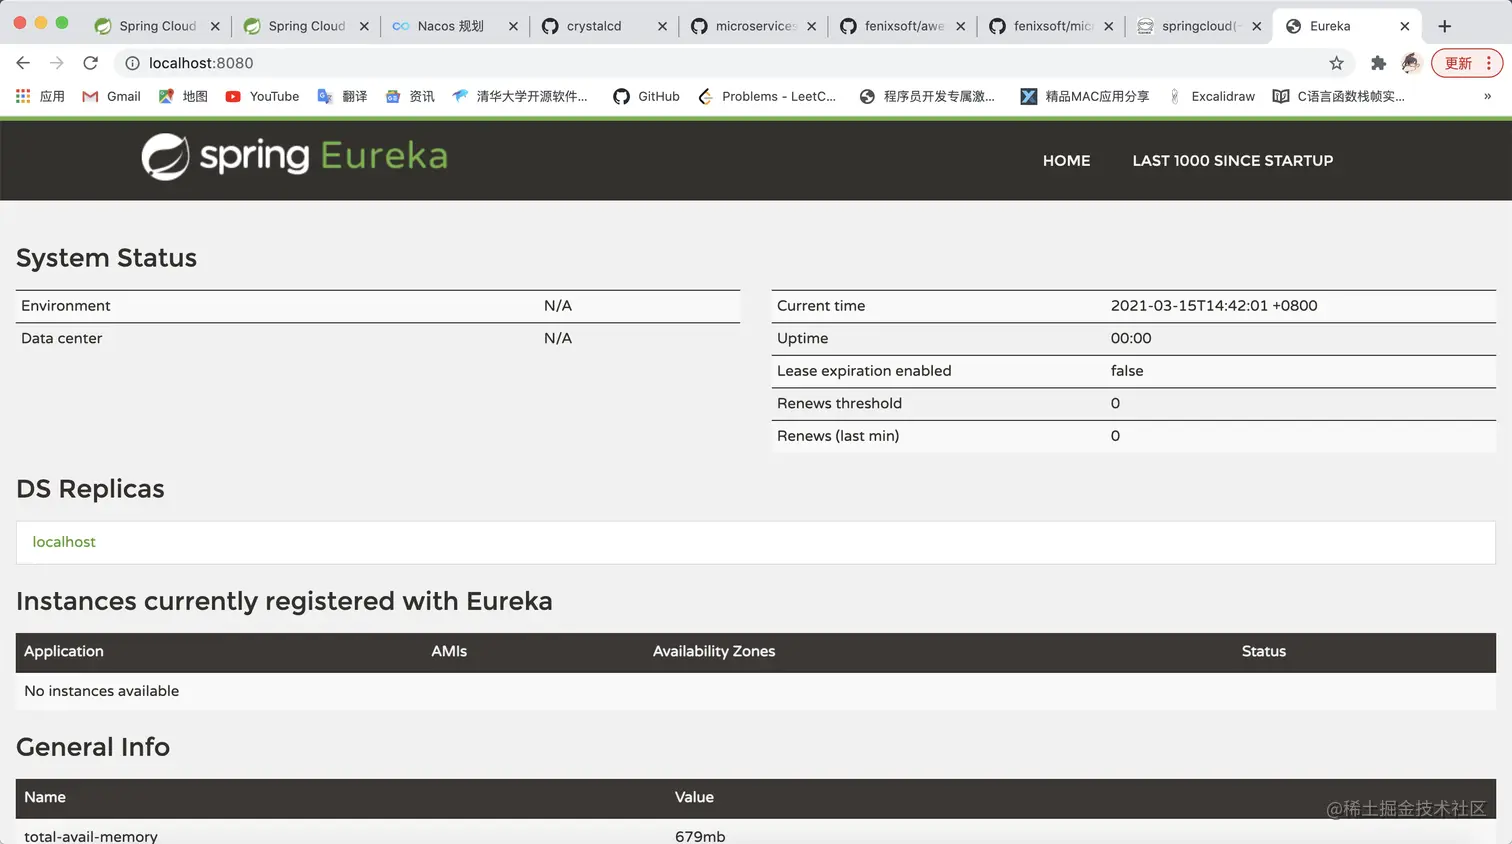Close the microservices tab

click(x=811, y=26)
